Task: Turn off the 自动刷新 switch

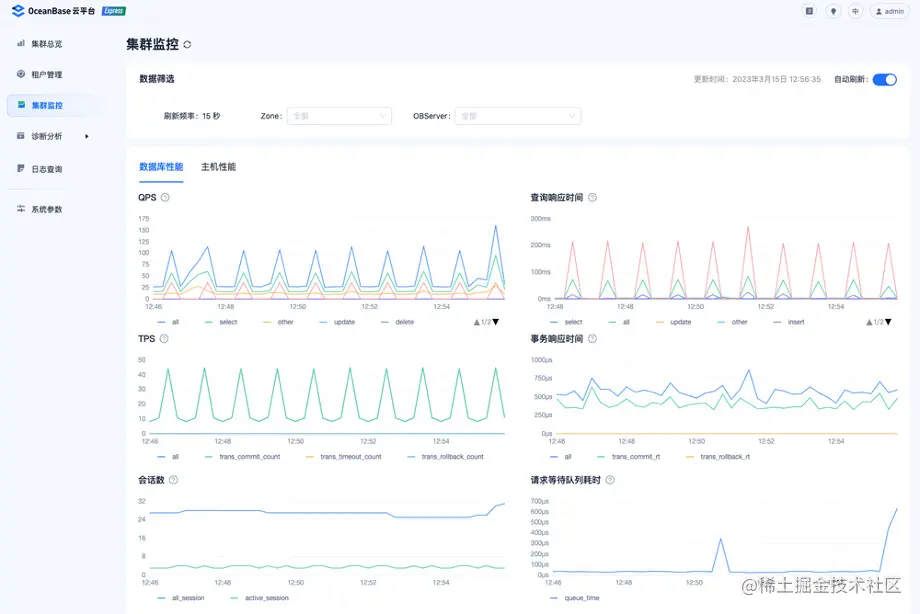Action: coord(884,79)
